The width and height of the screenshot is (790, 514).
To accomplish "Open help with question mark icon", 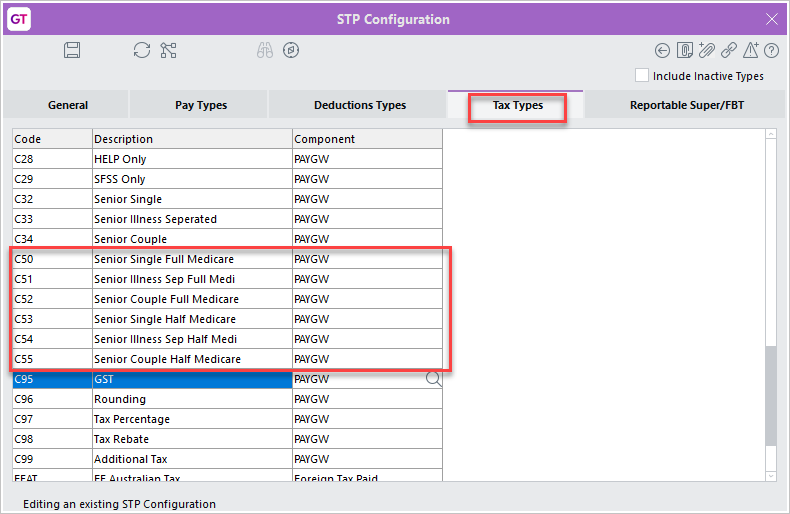I will (x=771, y=50).
